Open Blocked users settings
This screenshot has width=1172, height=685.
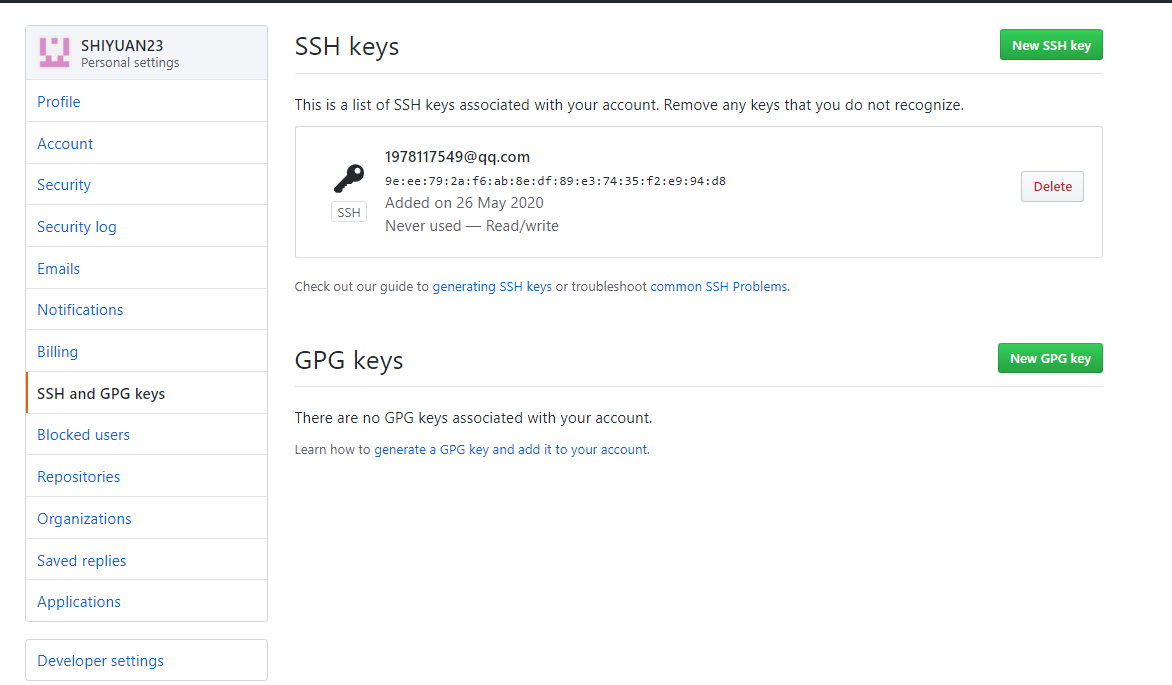(x=83, y=435)
